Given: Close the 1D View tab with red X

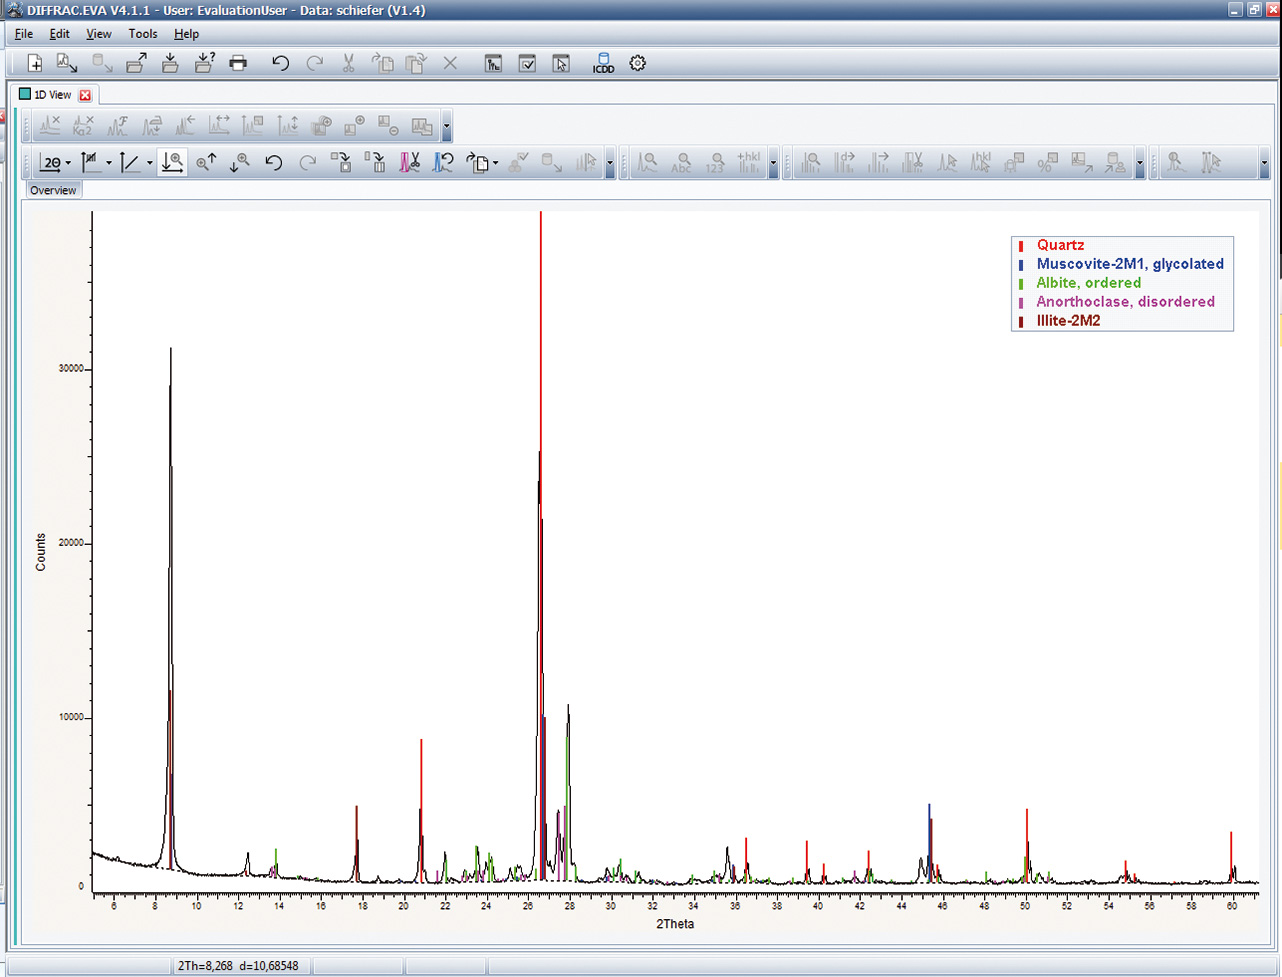Looking at the screenshot, I should point(85,95).
